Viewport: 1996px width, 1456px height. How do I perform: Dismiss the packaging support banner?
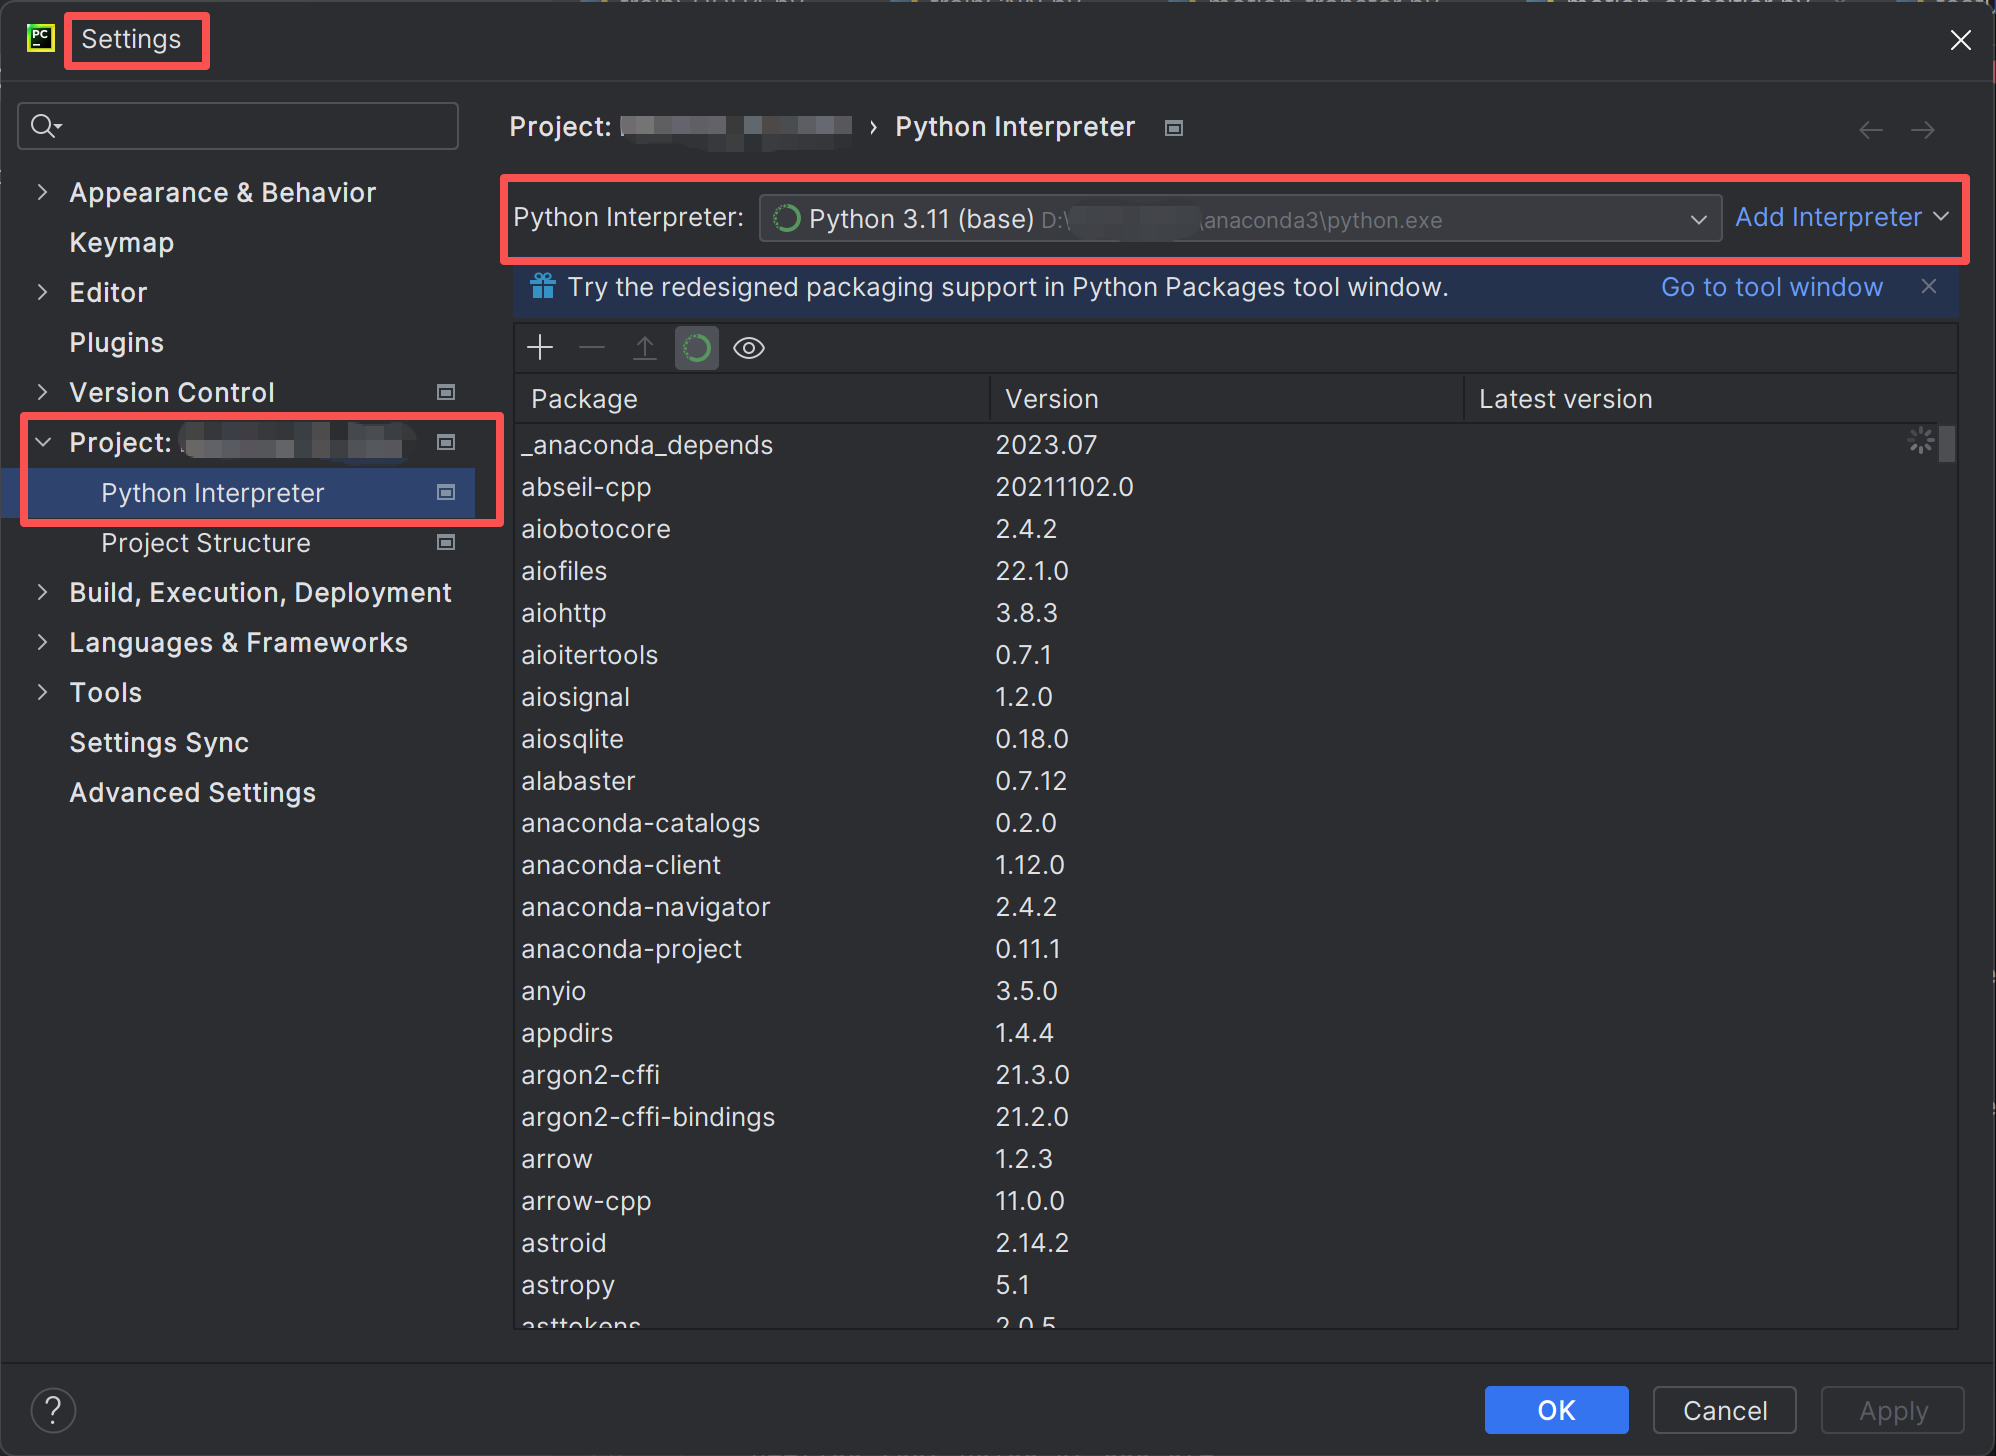(1929, 287)
